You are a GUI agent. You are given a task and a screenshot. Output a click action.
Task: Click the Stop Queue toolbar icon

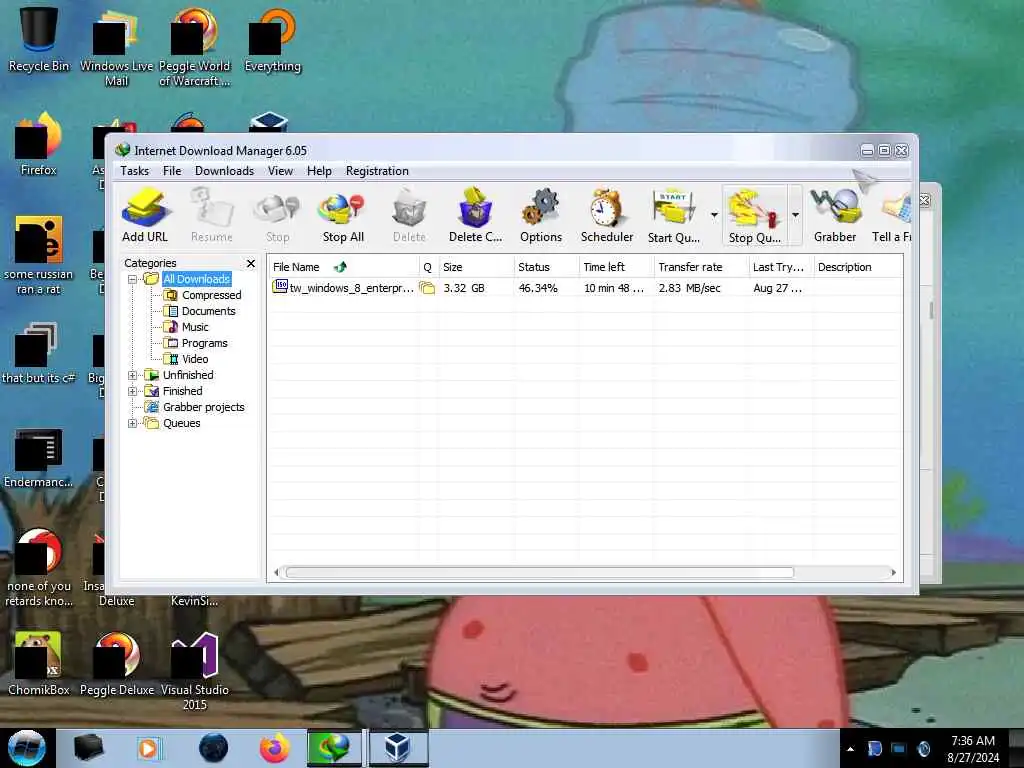[754, 216]
